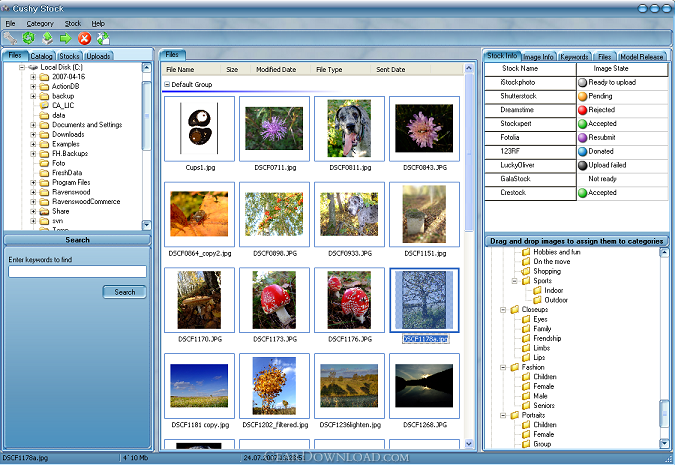Switch to the Catalog tab
This screenshot has height=465, width=675.
42,56
